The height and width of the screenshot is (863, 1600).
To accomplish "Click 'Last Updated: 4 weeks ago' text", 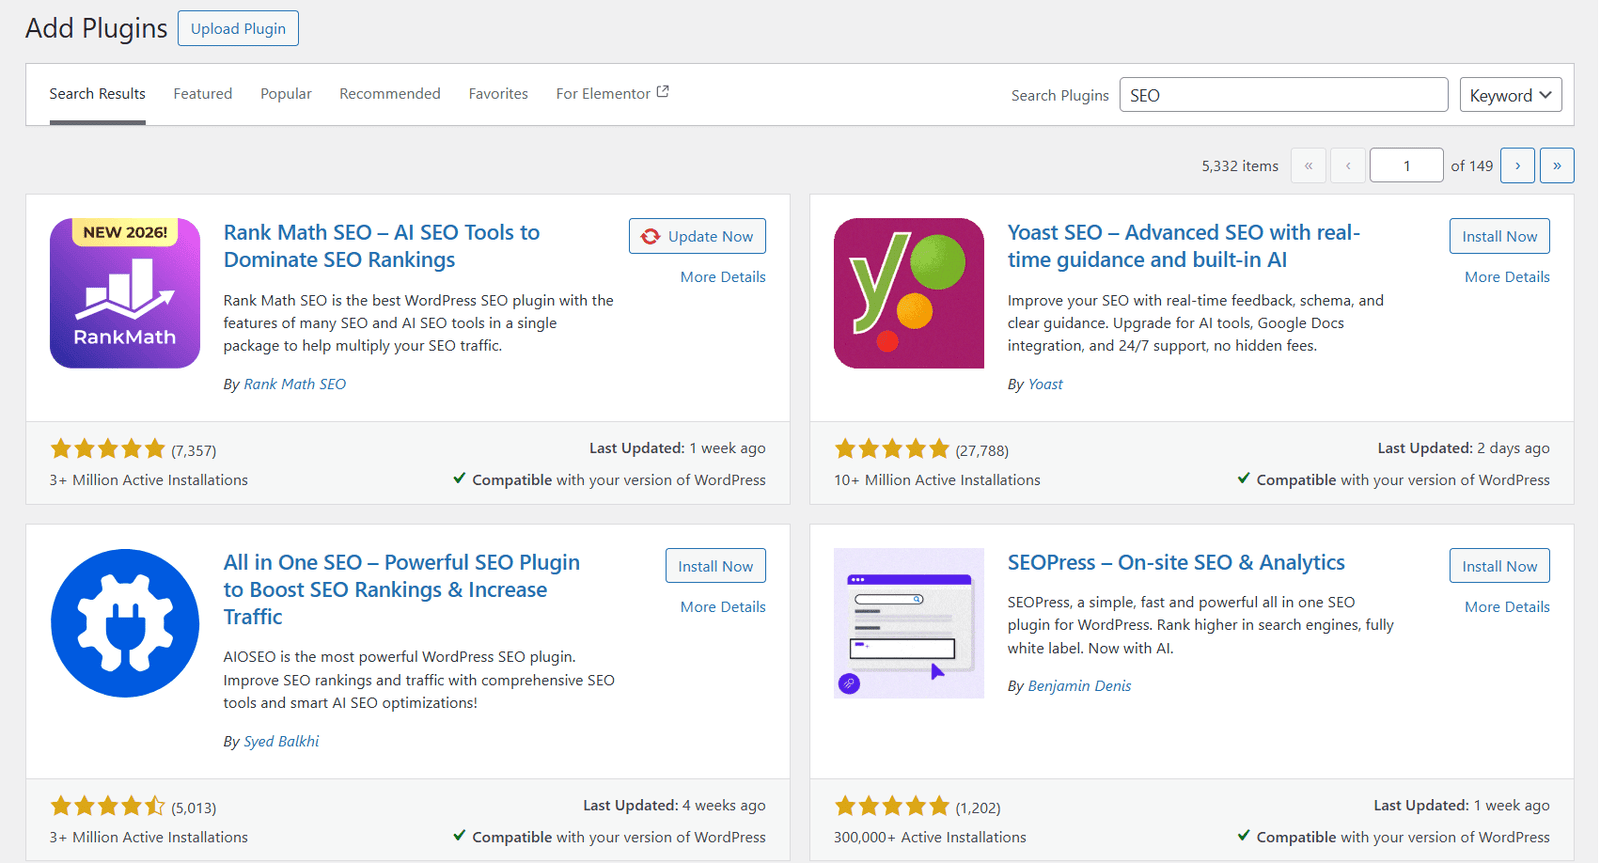I will click(x=674, y=805).
